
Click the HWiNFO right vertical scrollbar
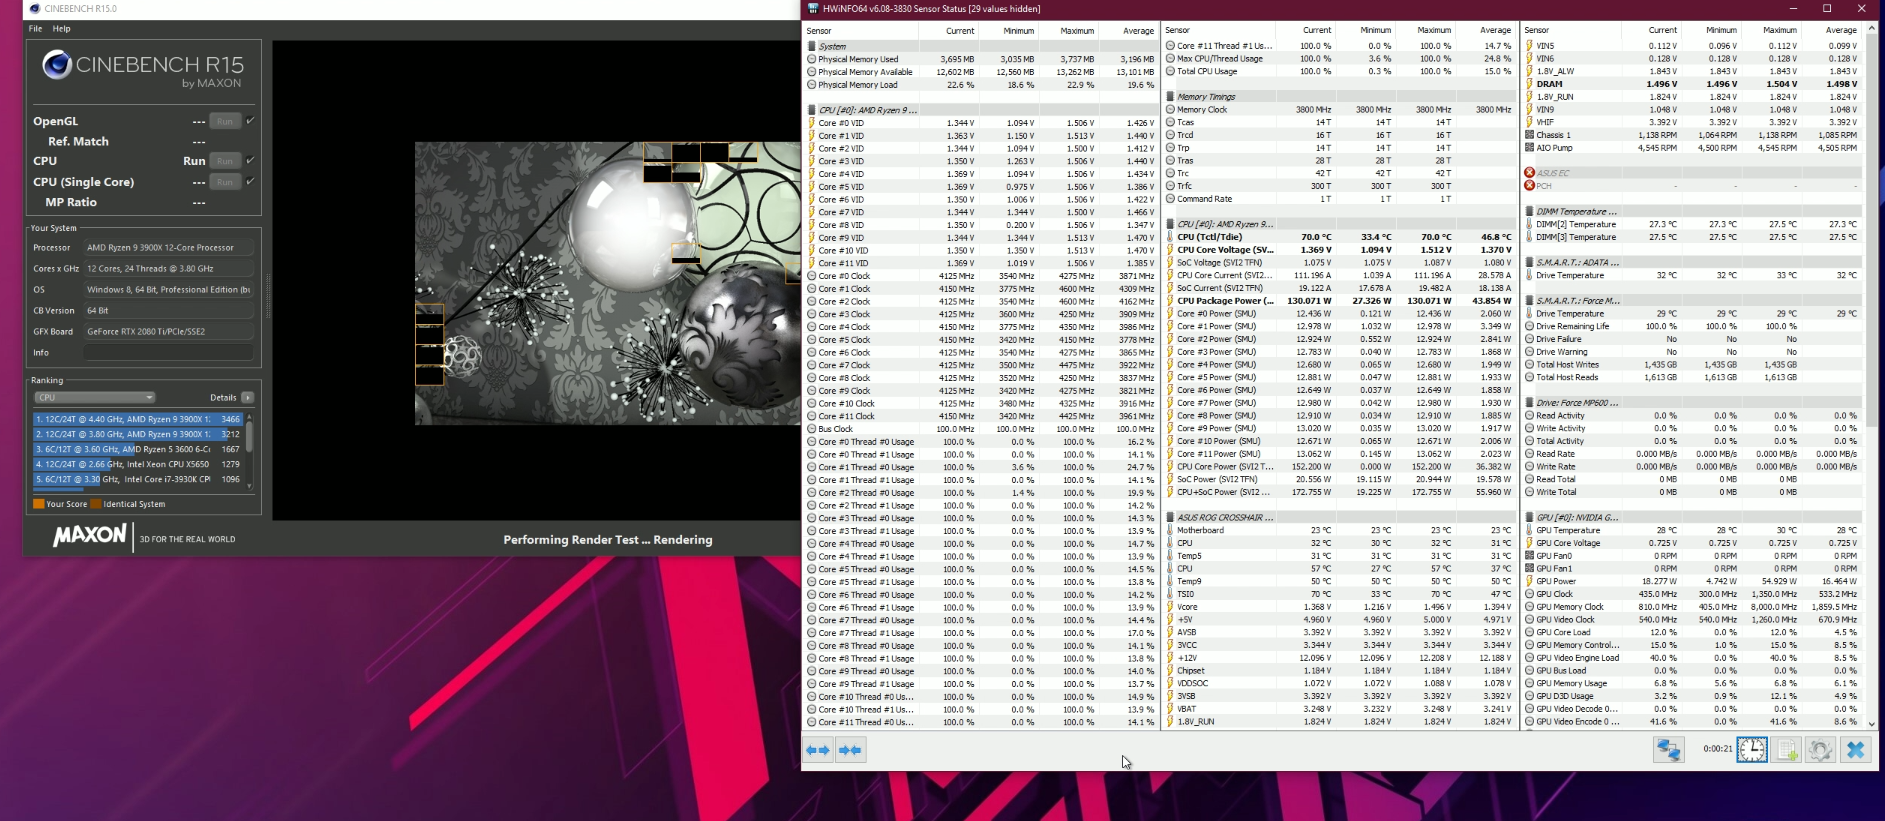click(x=1872, y=375)
